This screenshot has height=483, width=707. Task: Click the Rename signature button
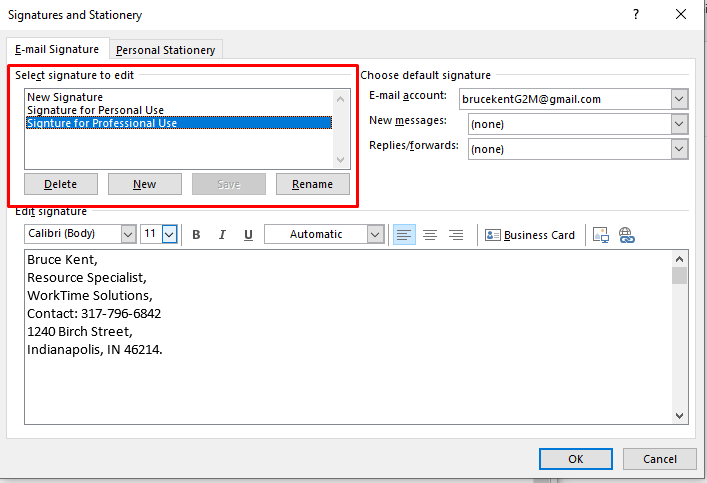[x=312, y=184]
